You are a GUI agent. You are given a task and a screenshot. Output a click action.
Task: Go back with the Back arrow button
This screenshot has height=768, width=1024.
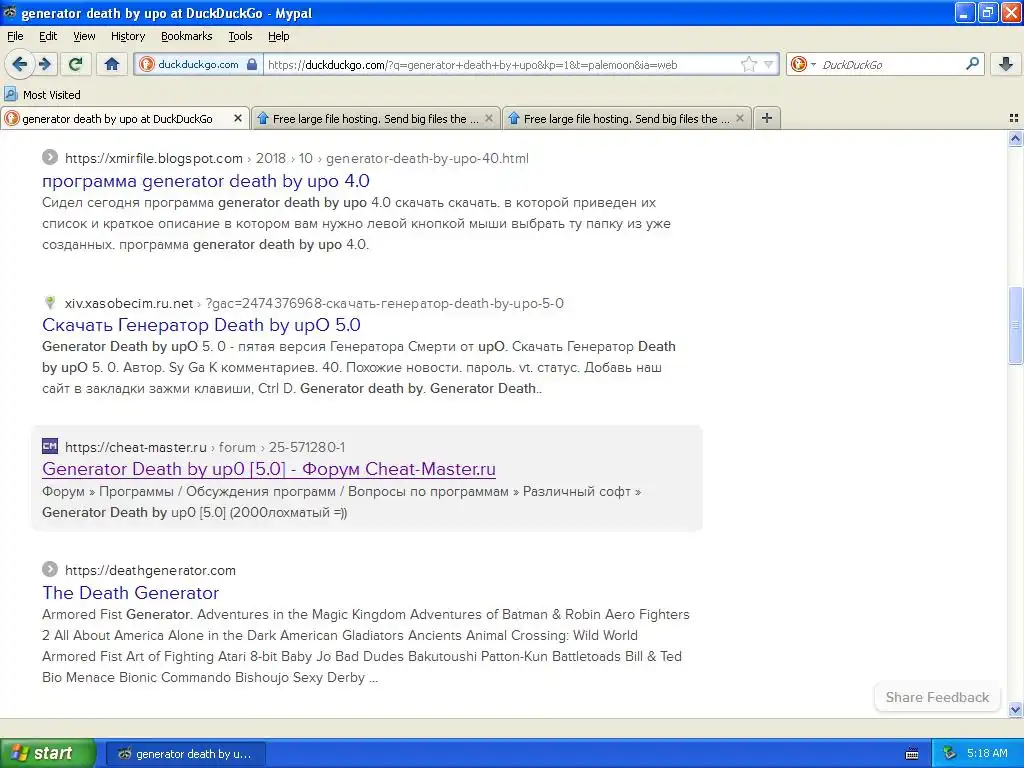coord(20,64)
